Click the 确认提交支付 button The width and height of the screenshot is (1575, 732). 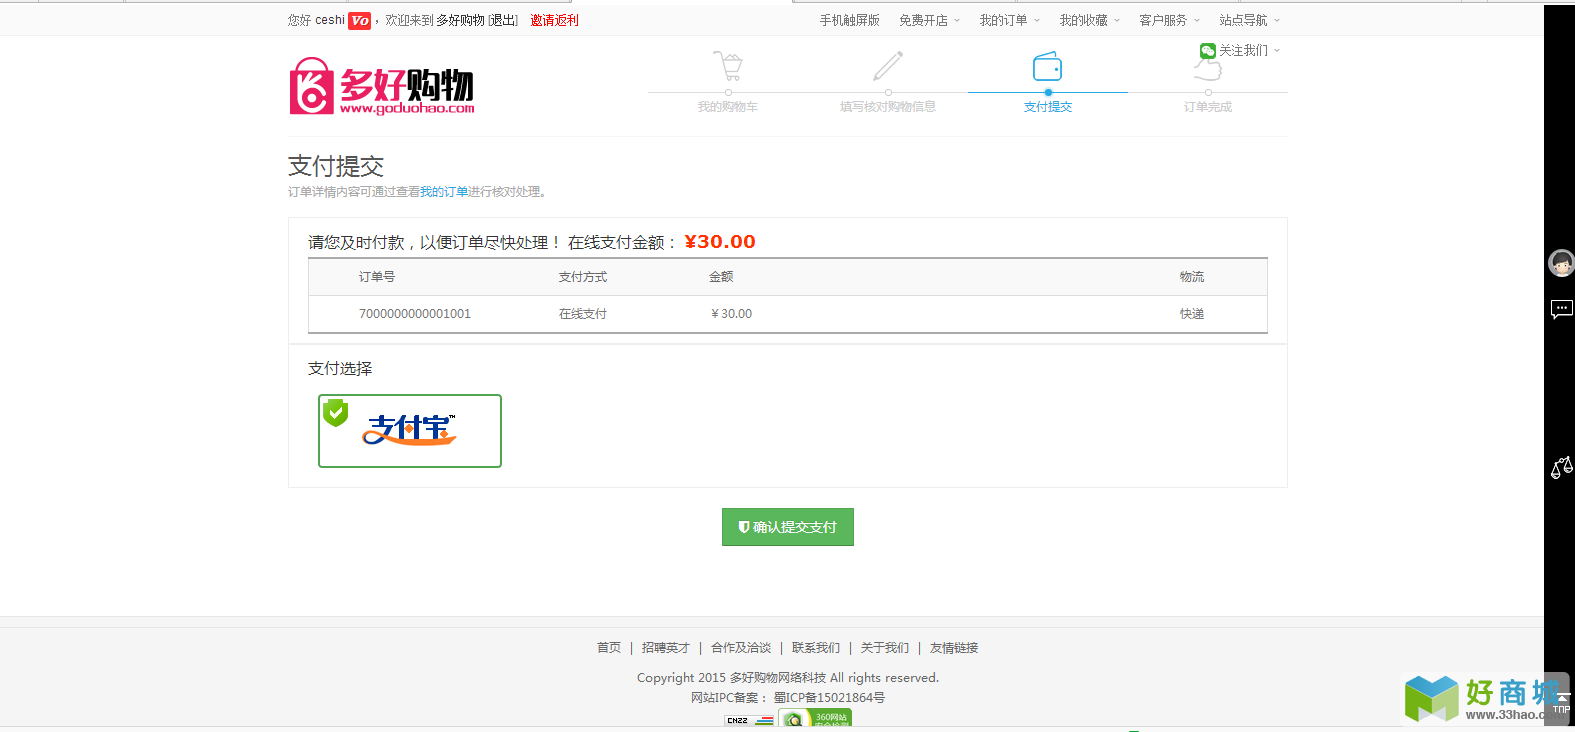tap(788, 527)
